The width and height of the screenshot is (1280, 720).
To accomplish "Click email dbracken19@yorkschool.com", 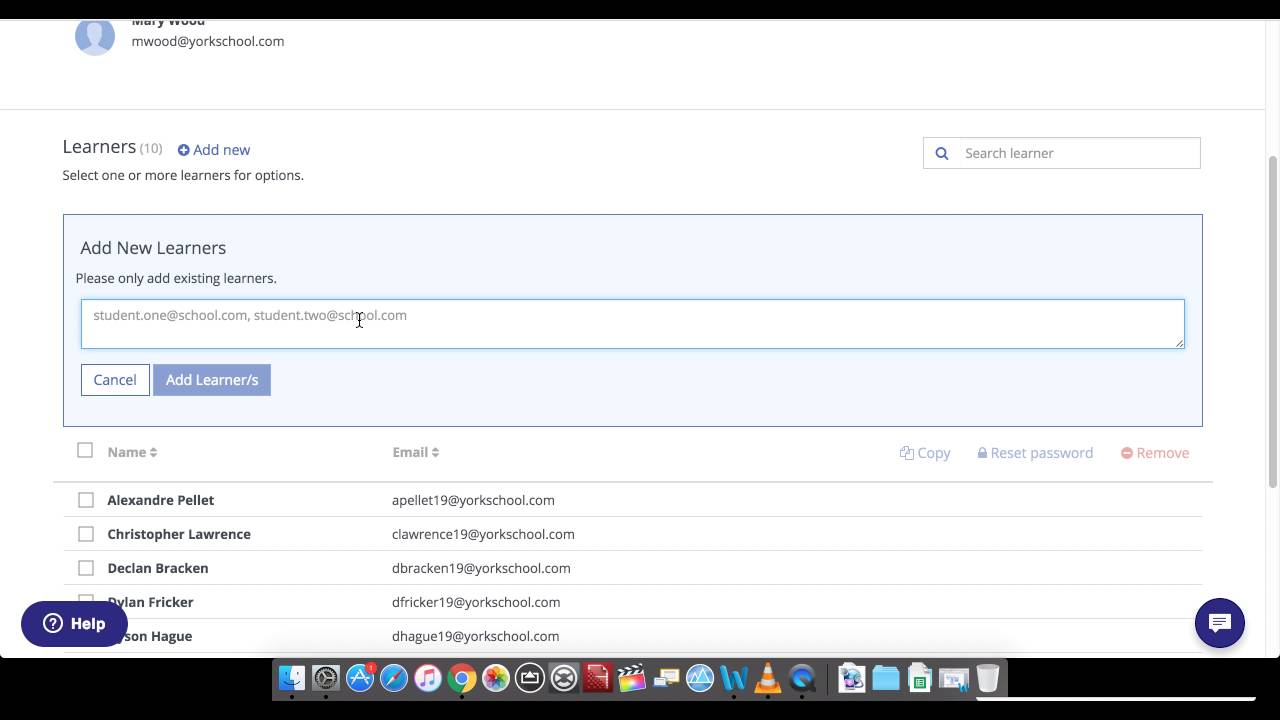I will 481,568.
